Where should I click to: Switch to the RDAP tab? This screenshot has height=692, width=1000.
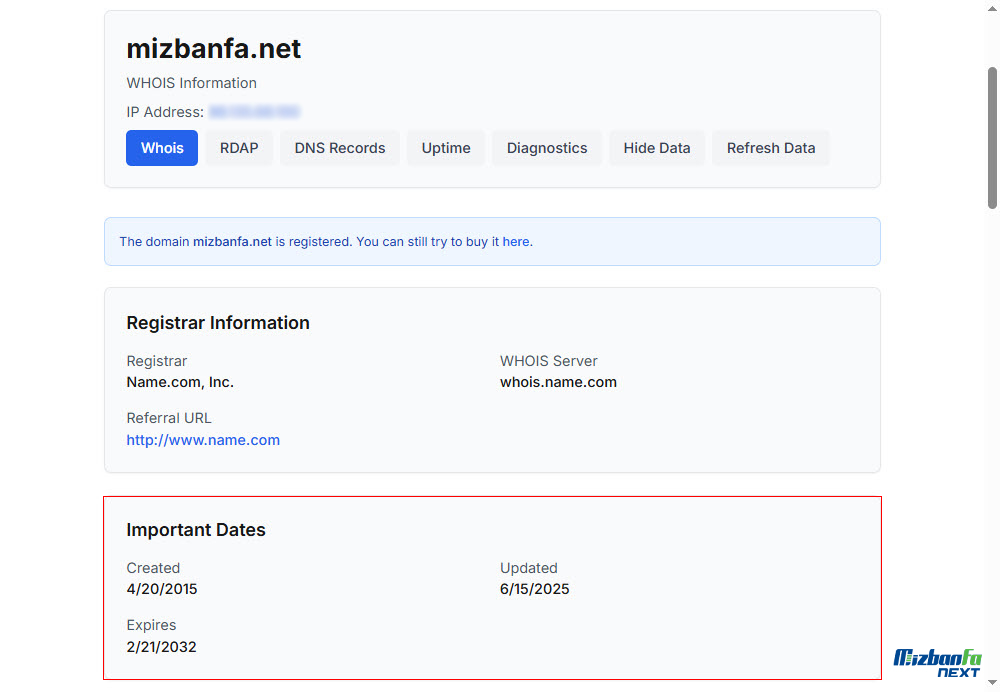(239, 148)
